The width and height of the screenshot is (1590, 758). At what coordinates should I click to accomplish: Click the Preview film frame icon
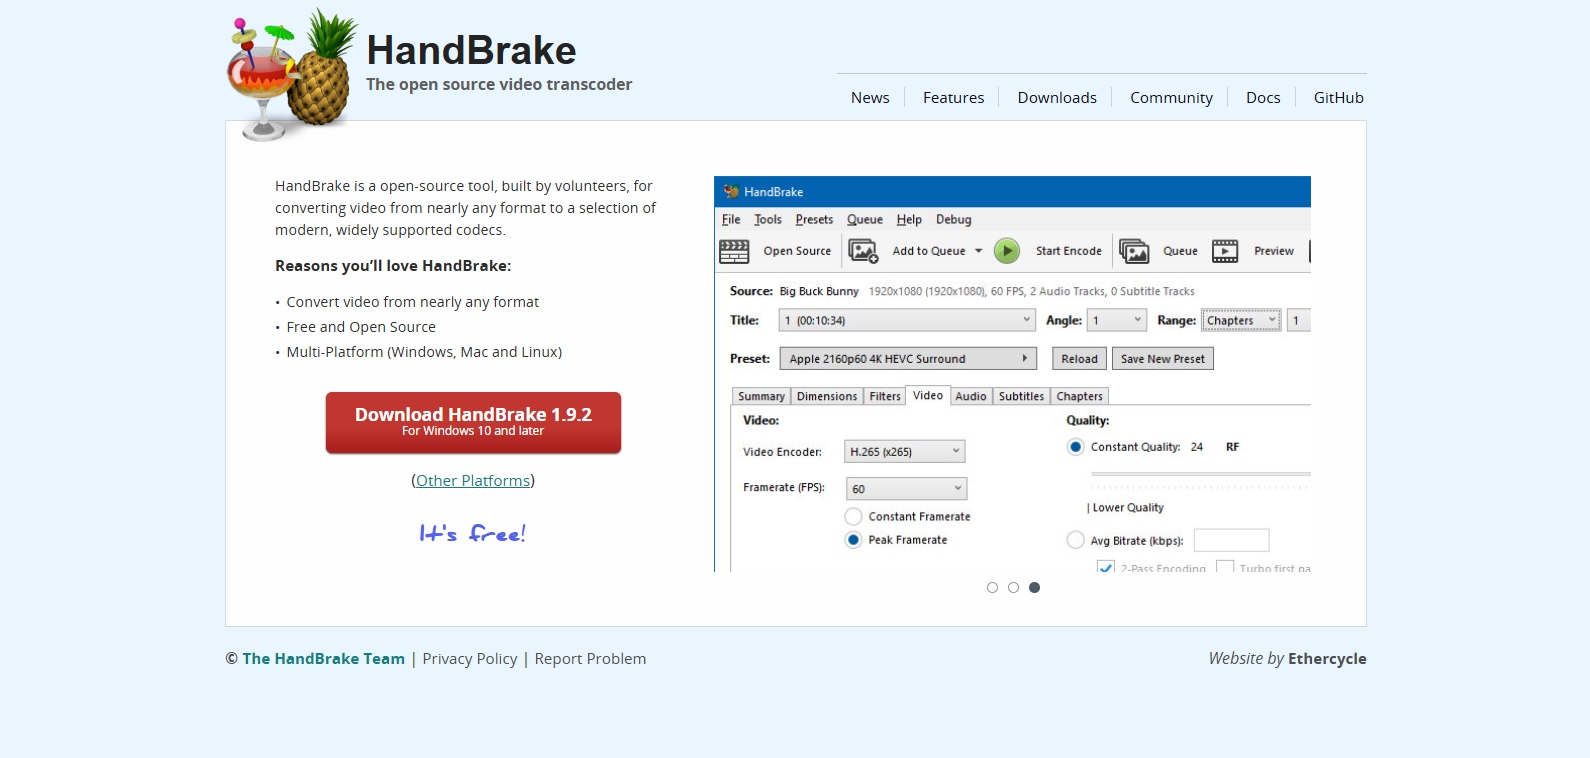pos(1225,251)
